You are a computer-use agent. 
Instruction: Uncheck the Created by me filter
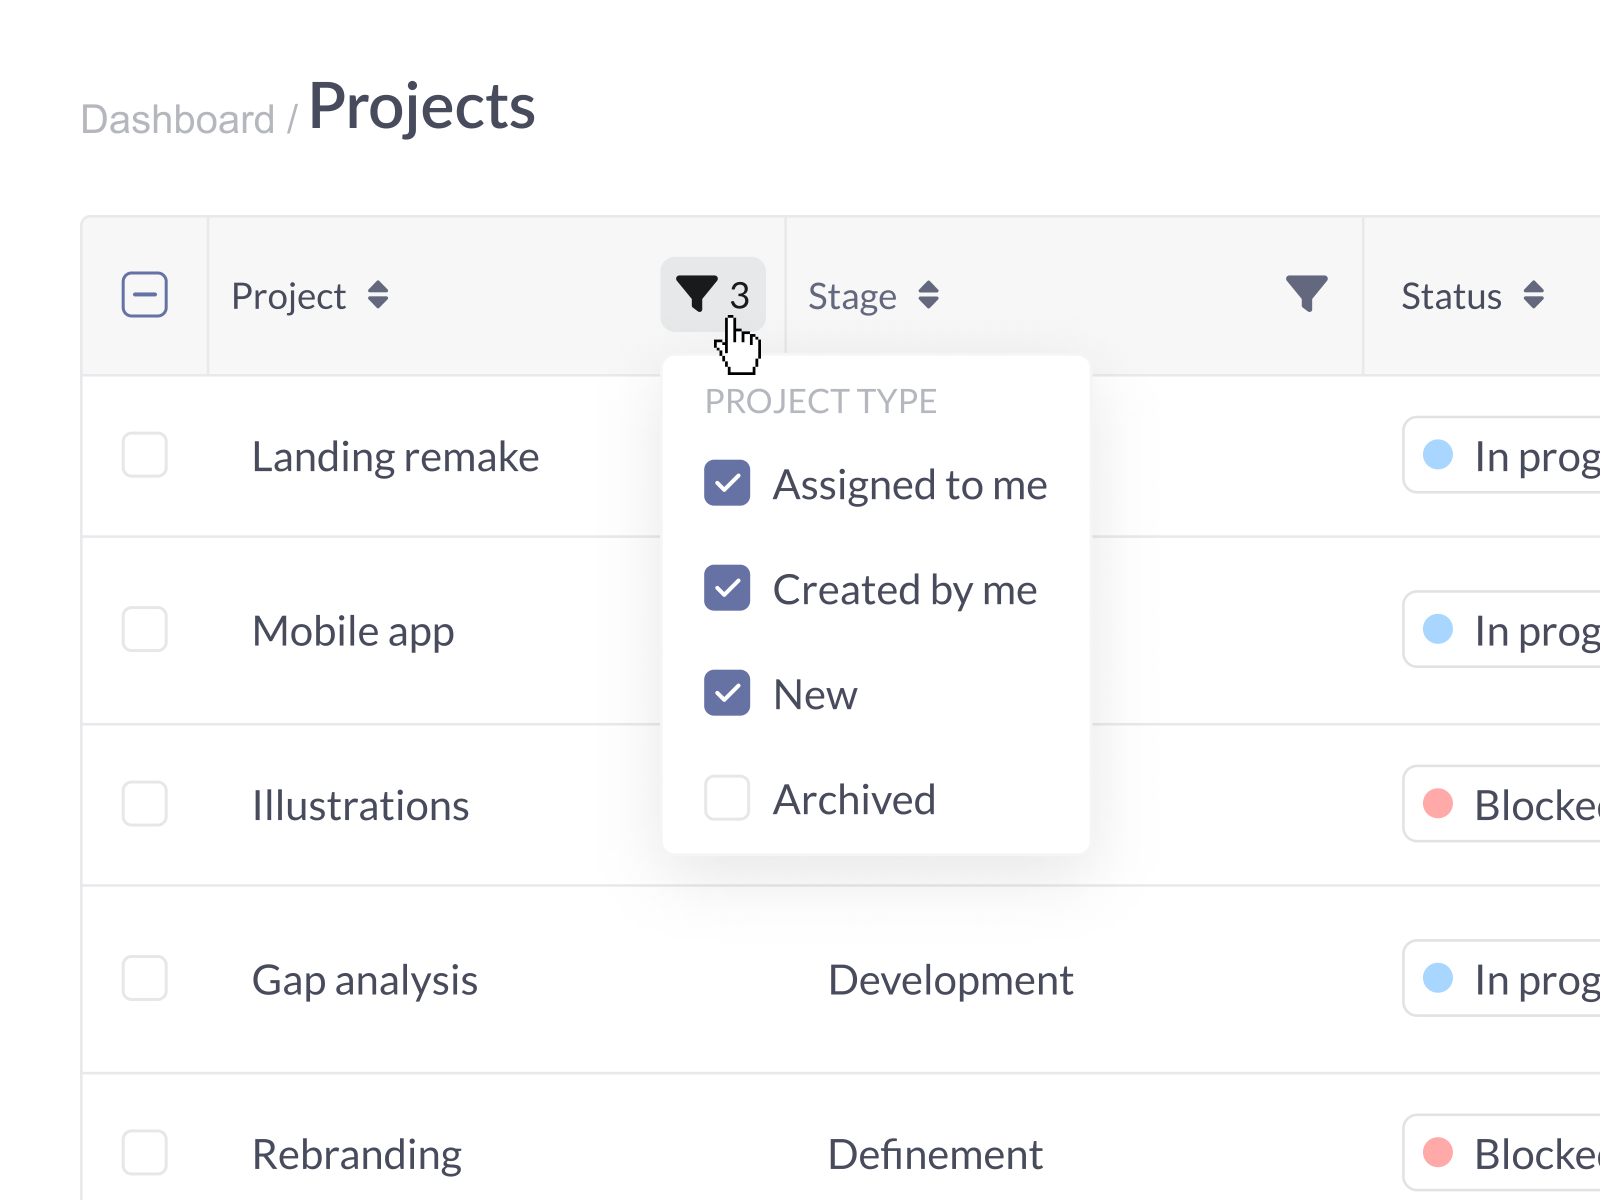tap(727, 588)
